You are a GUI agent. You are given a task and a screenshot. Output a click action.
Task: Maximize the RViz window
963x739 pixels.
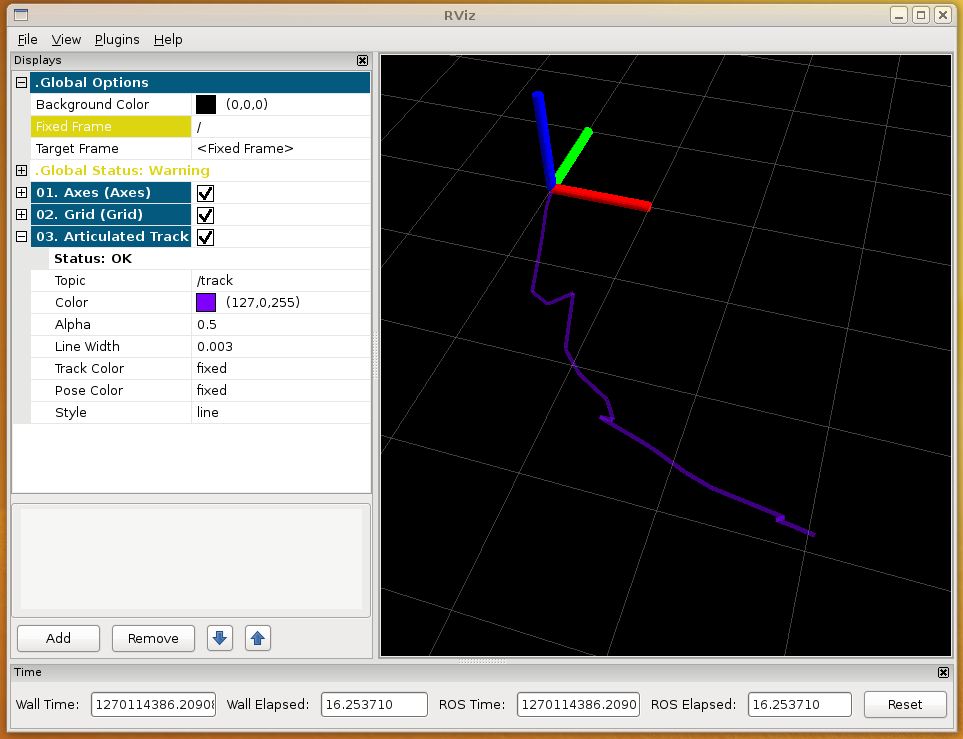click(921, 14)
